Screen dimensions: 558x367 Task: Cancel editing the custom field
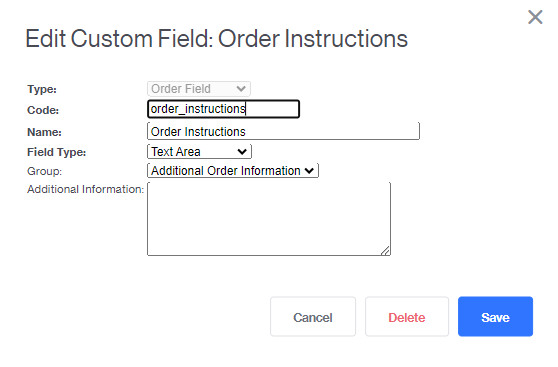[313, 316]
